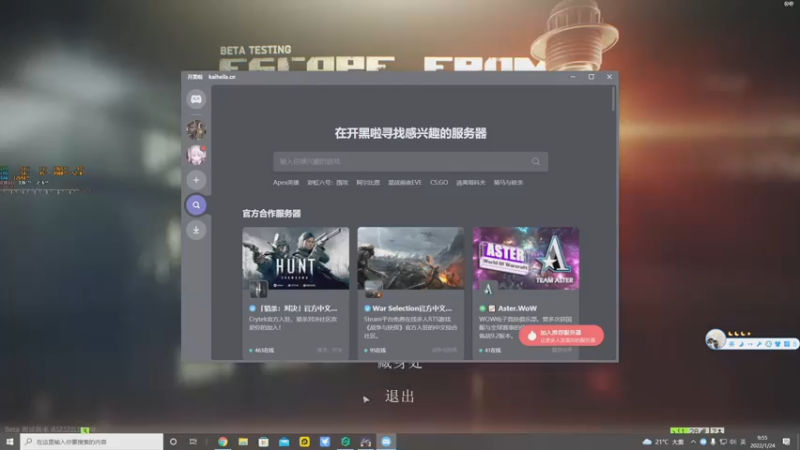
Task: Click the small Aster server avatar icon
Action: point(488,289)
